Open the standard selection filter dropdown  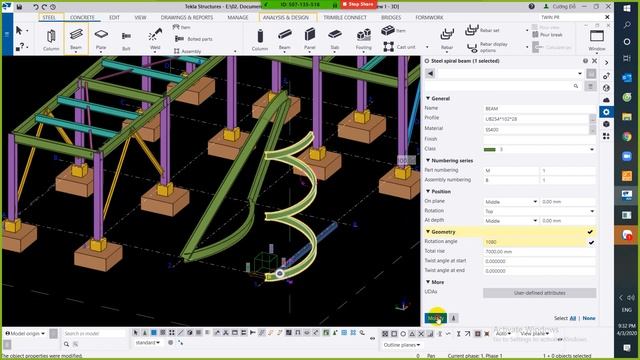click(148, 342)
